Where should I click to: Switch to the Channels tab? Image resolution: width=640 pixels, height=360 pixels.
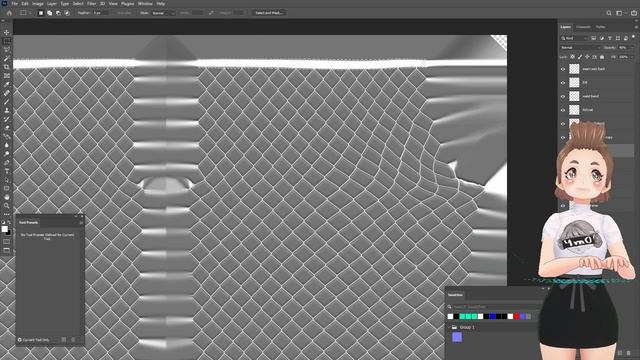583,27
